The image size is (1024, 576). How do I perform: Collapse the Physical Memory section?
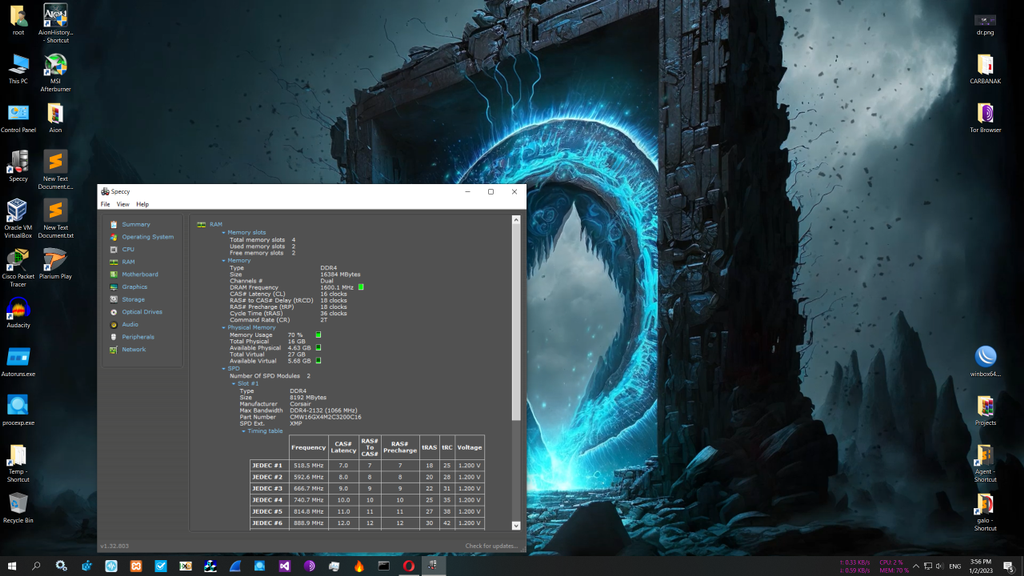(x=224, y=327)
